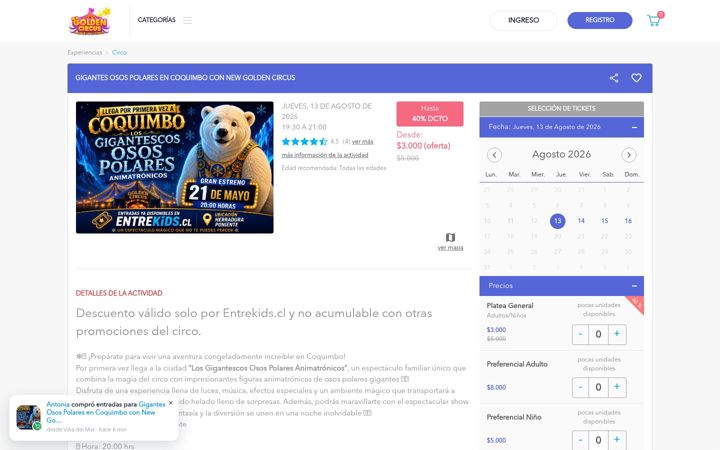Screen dimensions: 720x450
Task: Click the star rating icons
Action: [304, 141]
